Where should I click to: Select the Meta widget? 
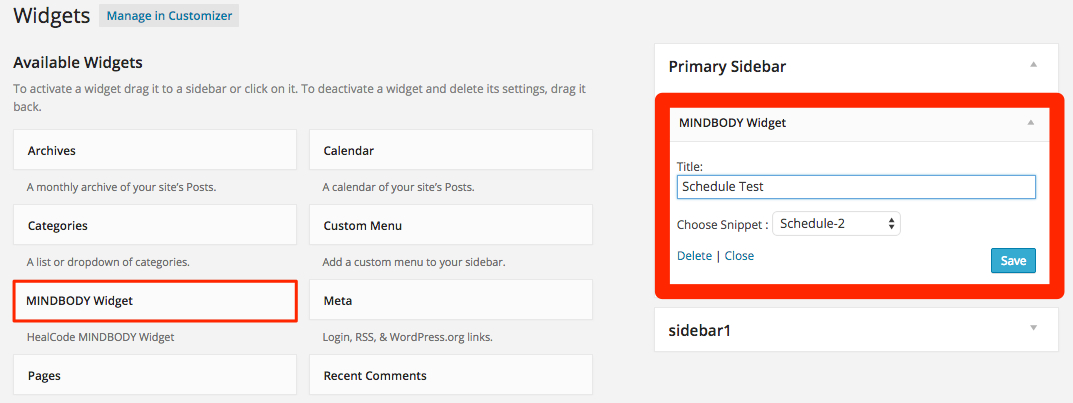[x=451, y=300]
